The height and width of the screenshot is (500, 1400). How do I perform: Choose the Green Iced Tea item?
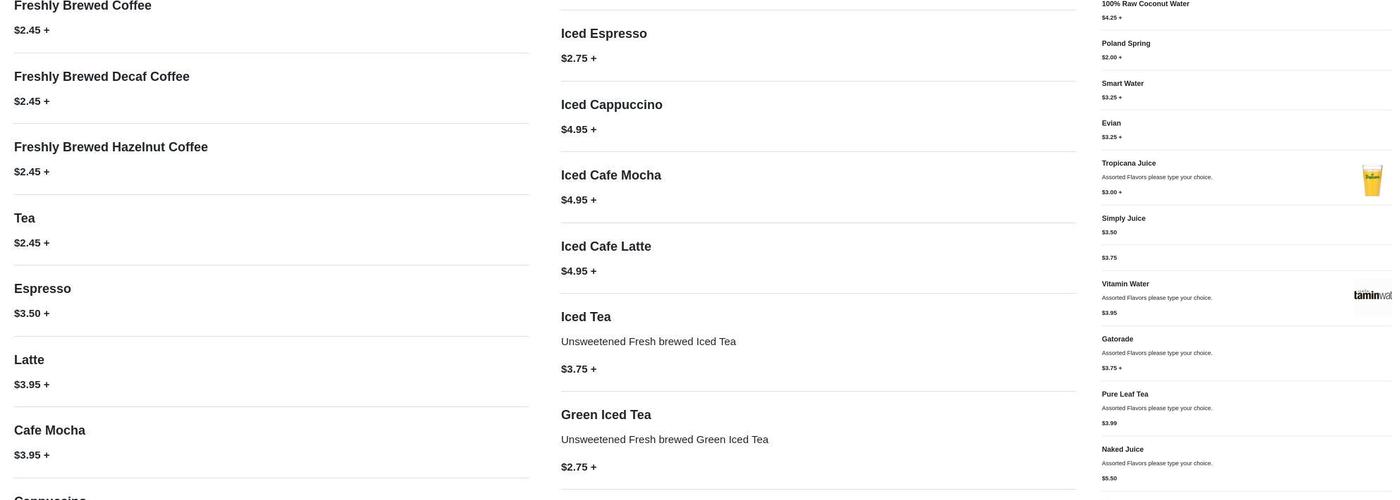(x=606, y=415)
